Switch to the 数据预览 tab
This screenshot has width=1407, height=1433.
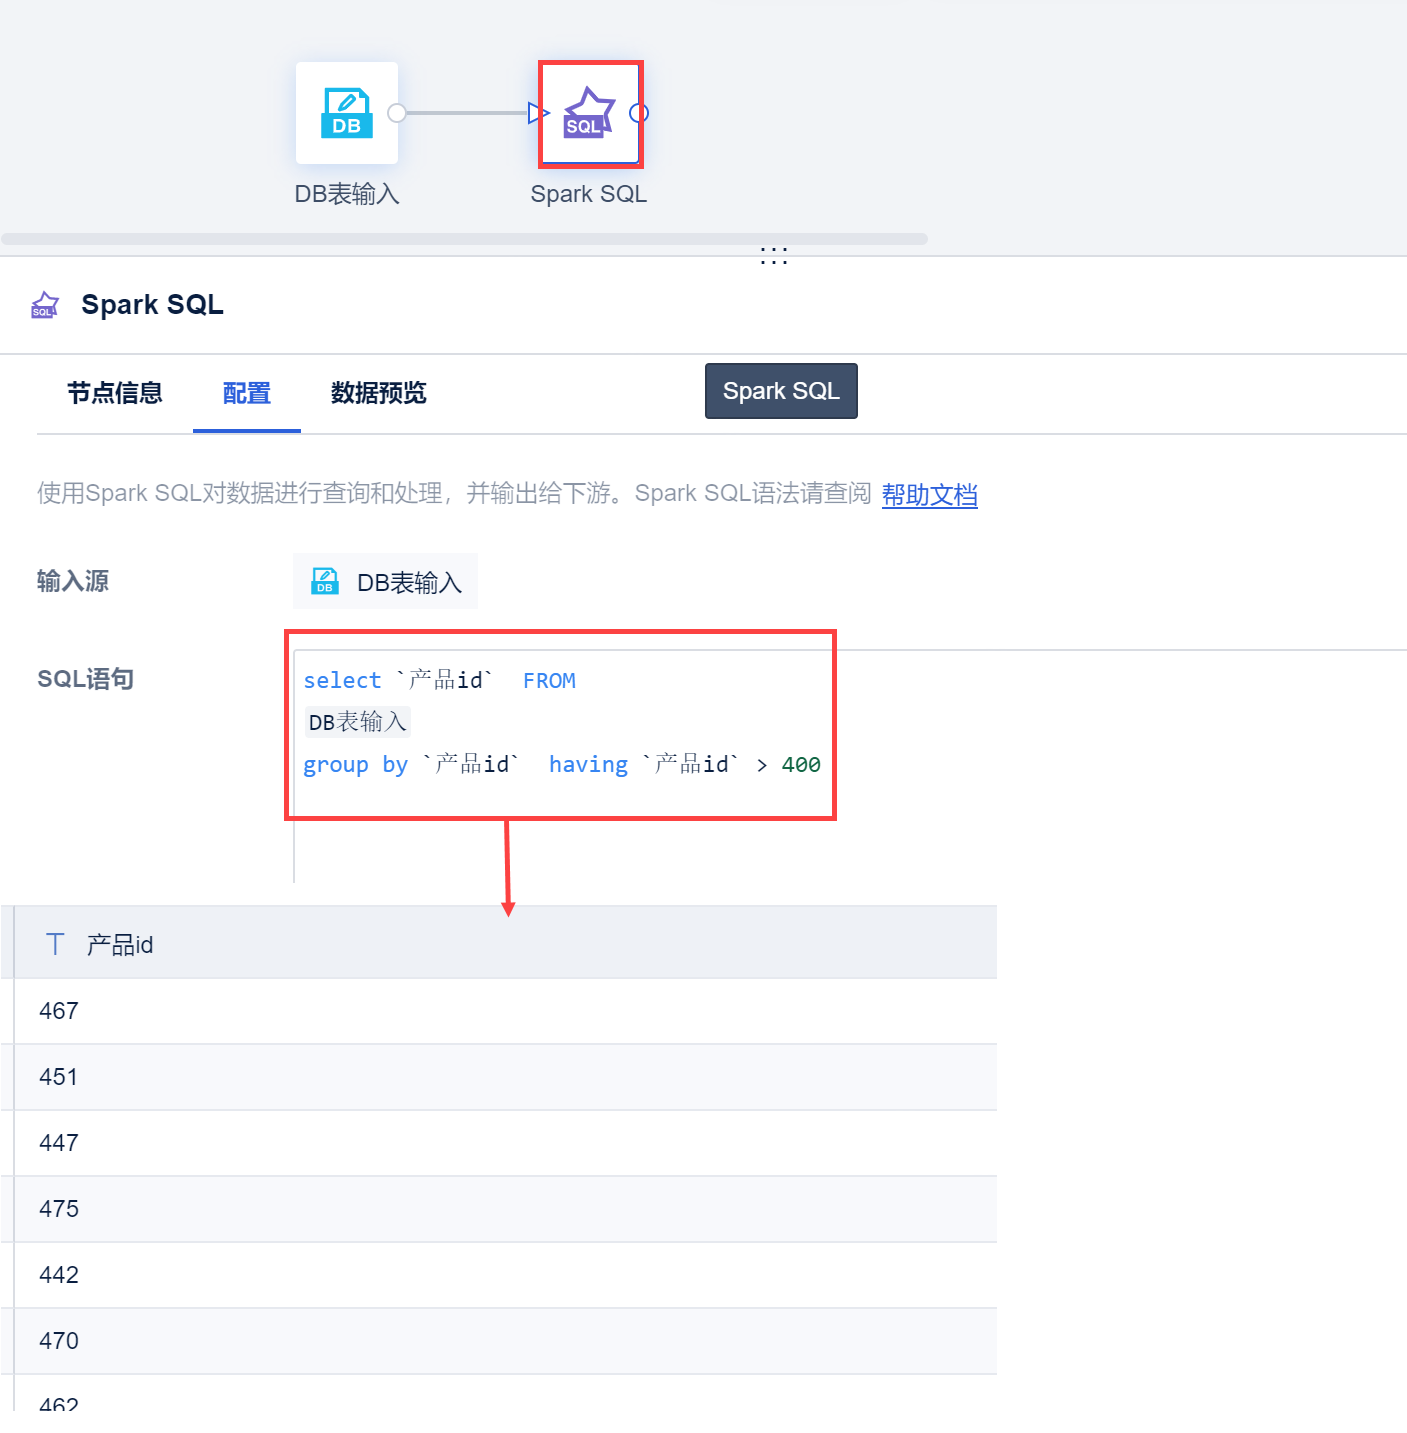pyautogui.click(x=379, y=393)
